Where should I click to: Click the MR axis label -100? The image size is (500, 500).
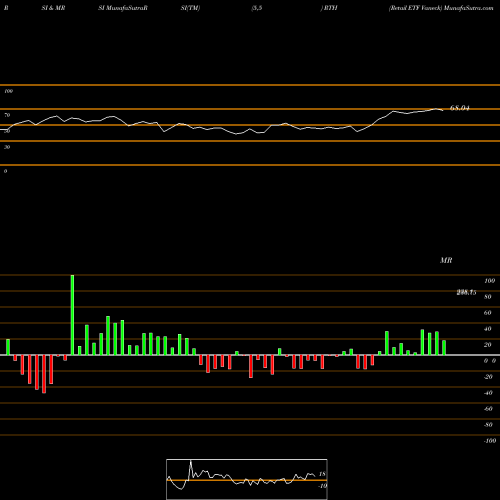pyautogui.click(x=490, y=441)
